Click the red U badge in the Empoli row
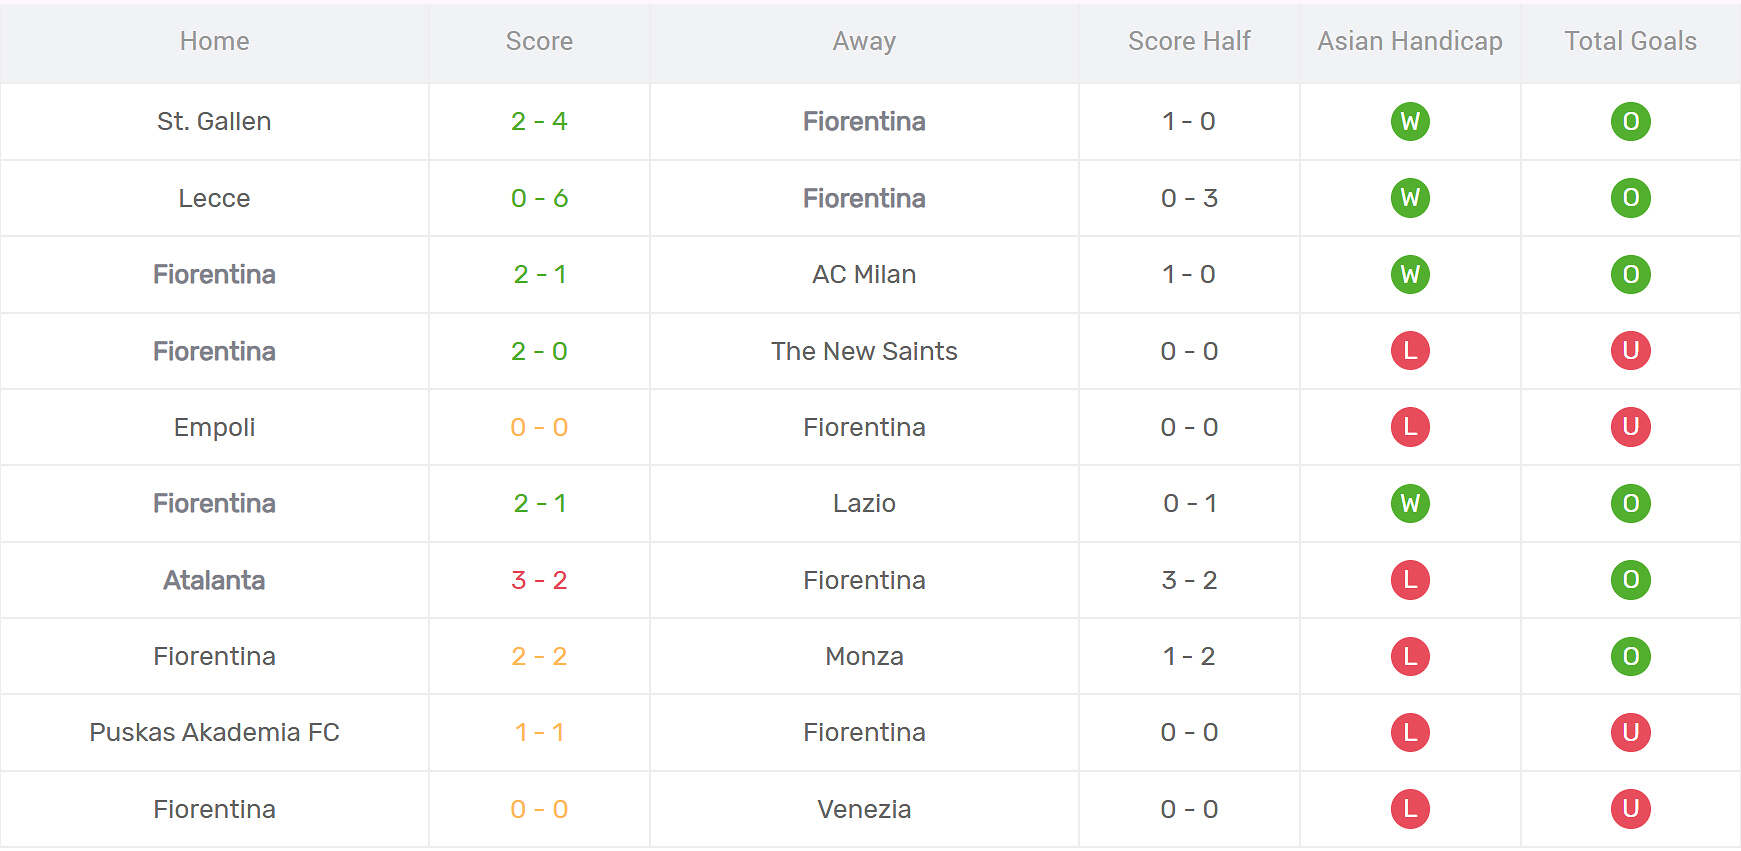1741x851 pixels. pyautogui.click(x=1630, y=427)
